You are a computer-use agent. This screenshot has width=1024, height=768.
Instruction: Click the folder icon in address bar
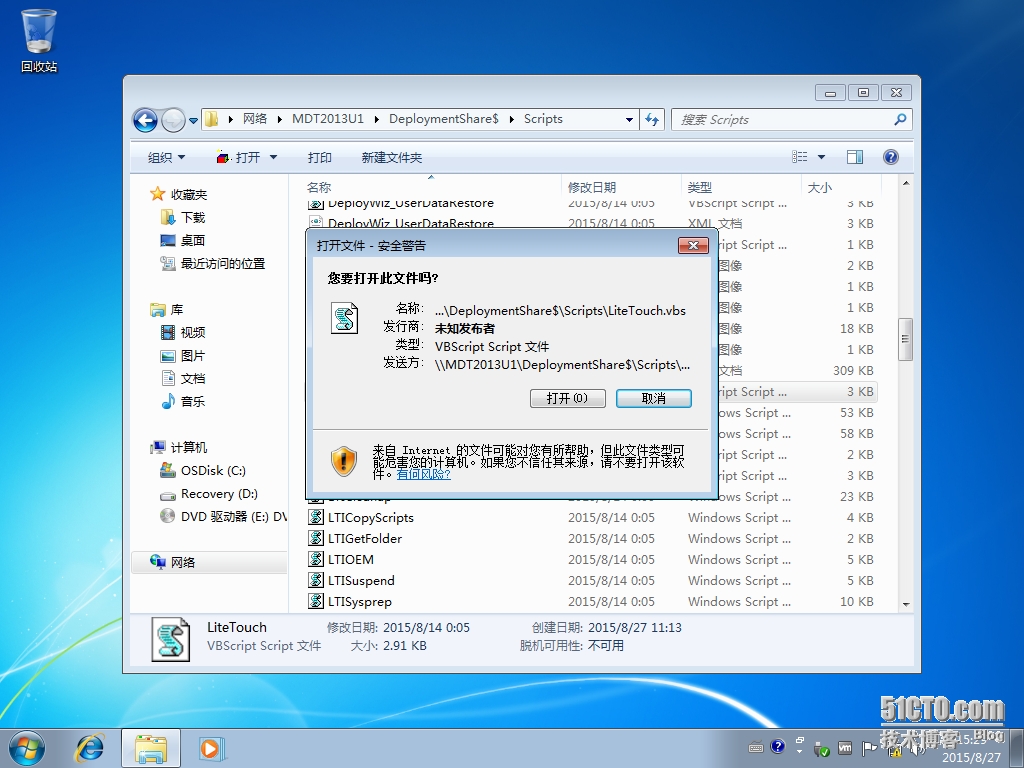[212, 119]
